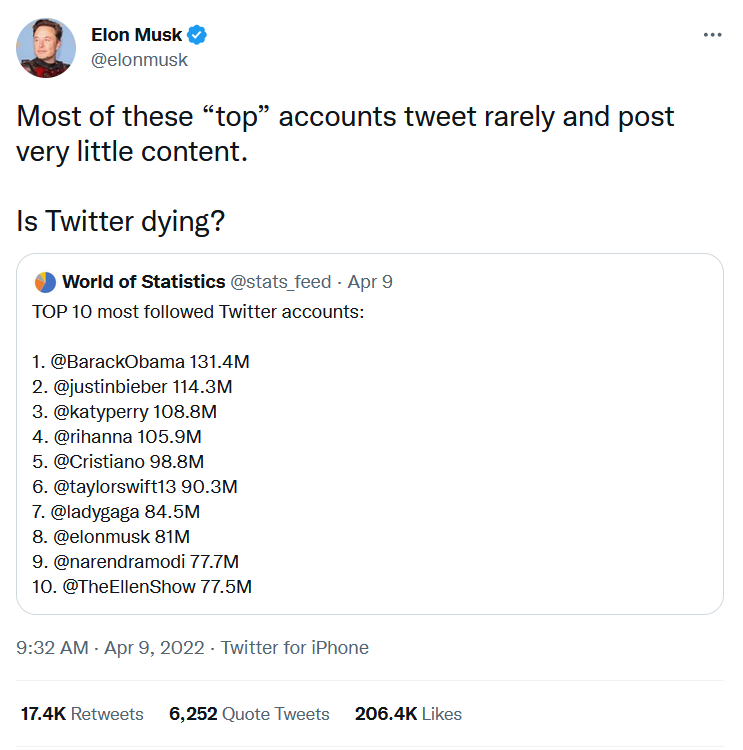
Task: Open the @stats_feed handle in quoted tweet
Action: [281, 282]
